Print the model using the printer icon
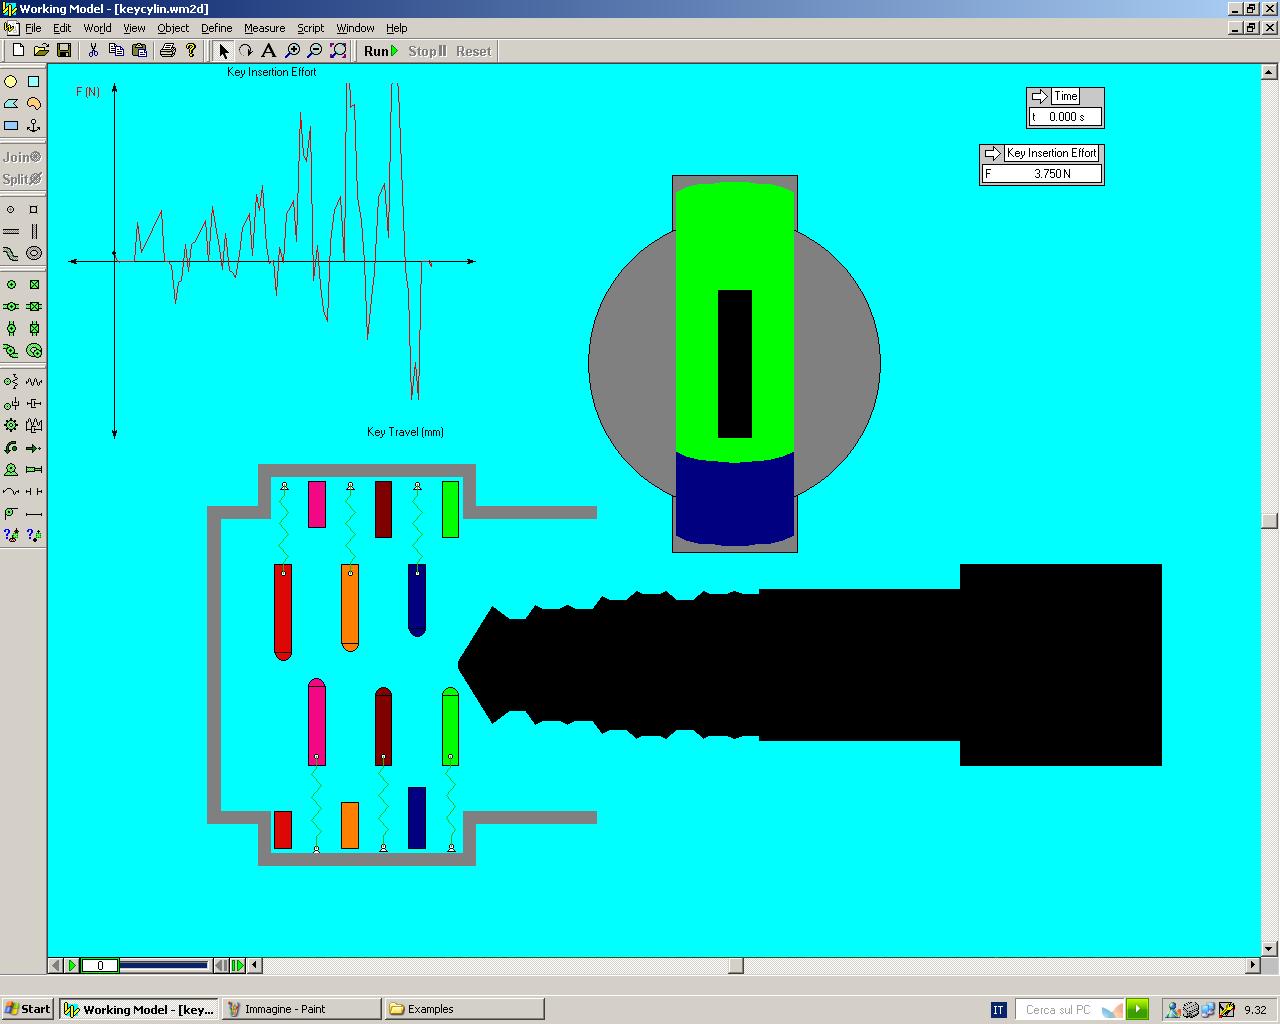 [167, 50]
